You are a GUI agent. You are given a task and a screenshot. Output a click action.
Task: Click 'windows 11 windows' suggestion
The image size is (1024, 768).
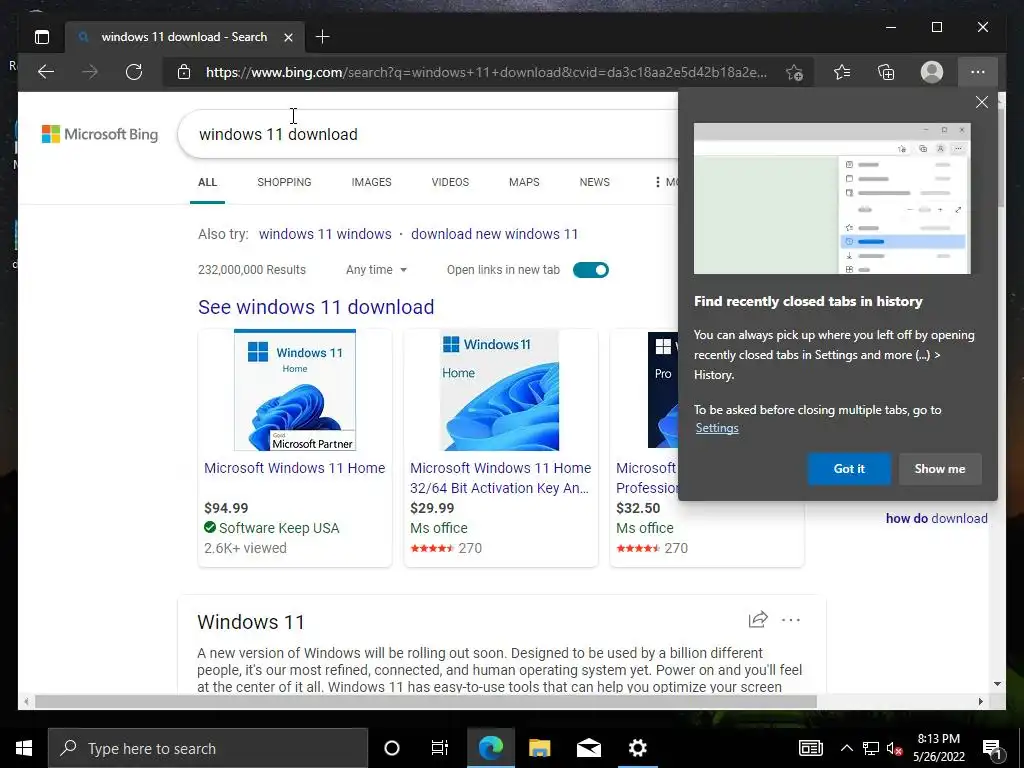tap(325, 234)
